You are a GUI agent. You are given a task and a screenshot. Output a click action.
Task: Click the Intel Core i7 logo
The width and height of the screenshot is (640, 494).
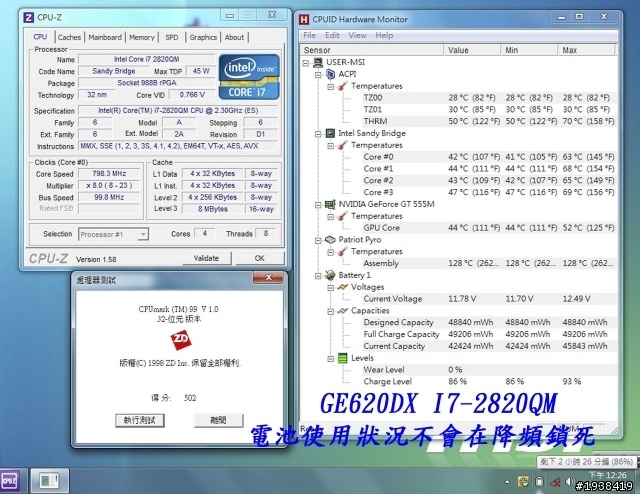coord(249,77)
